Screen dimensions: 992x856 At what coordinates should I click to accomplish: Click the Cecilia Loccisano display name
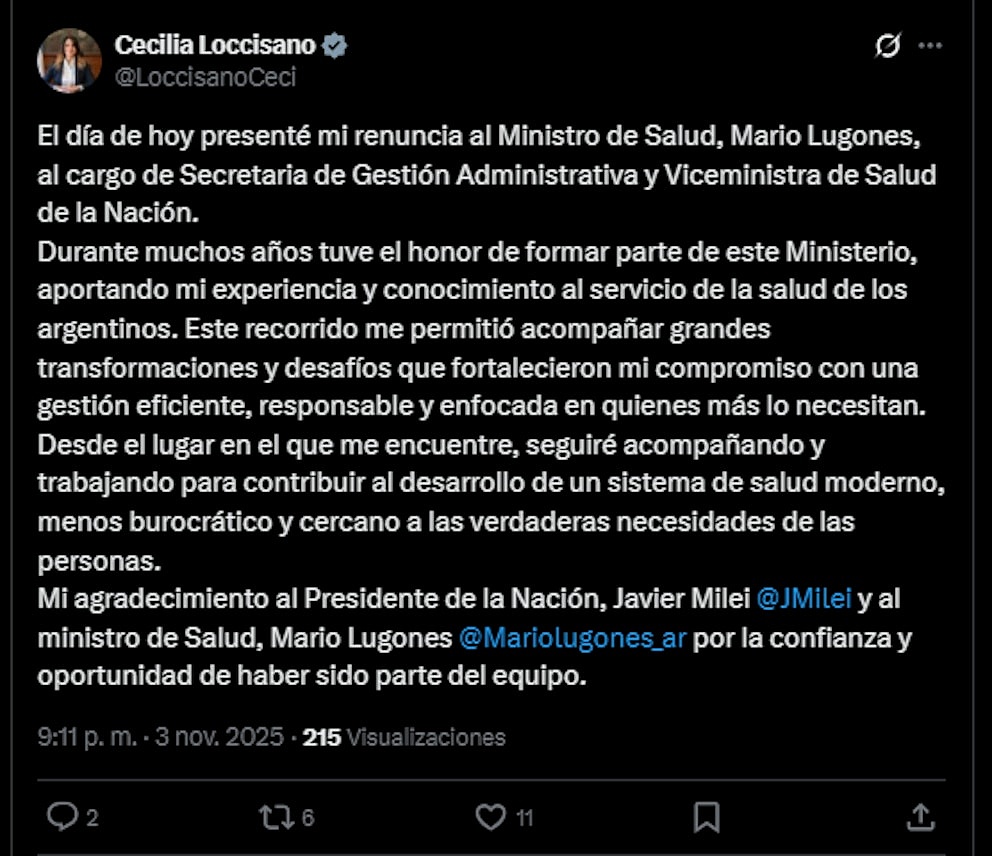coord(215,45)
